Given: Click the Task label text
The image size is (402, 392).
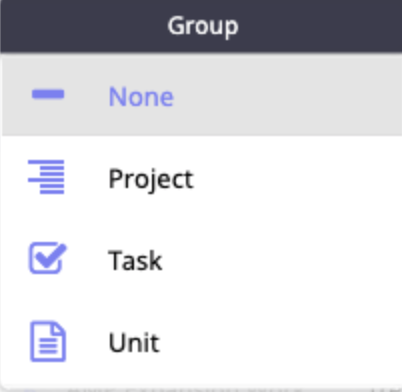Looking at the screenshot, I should tap(135, 260).
